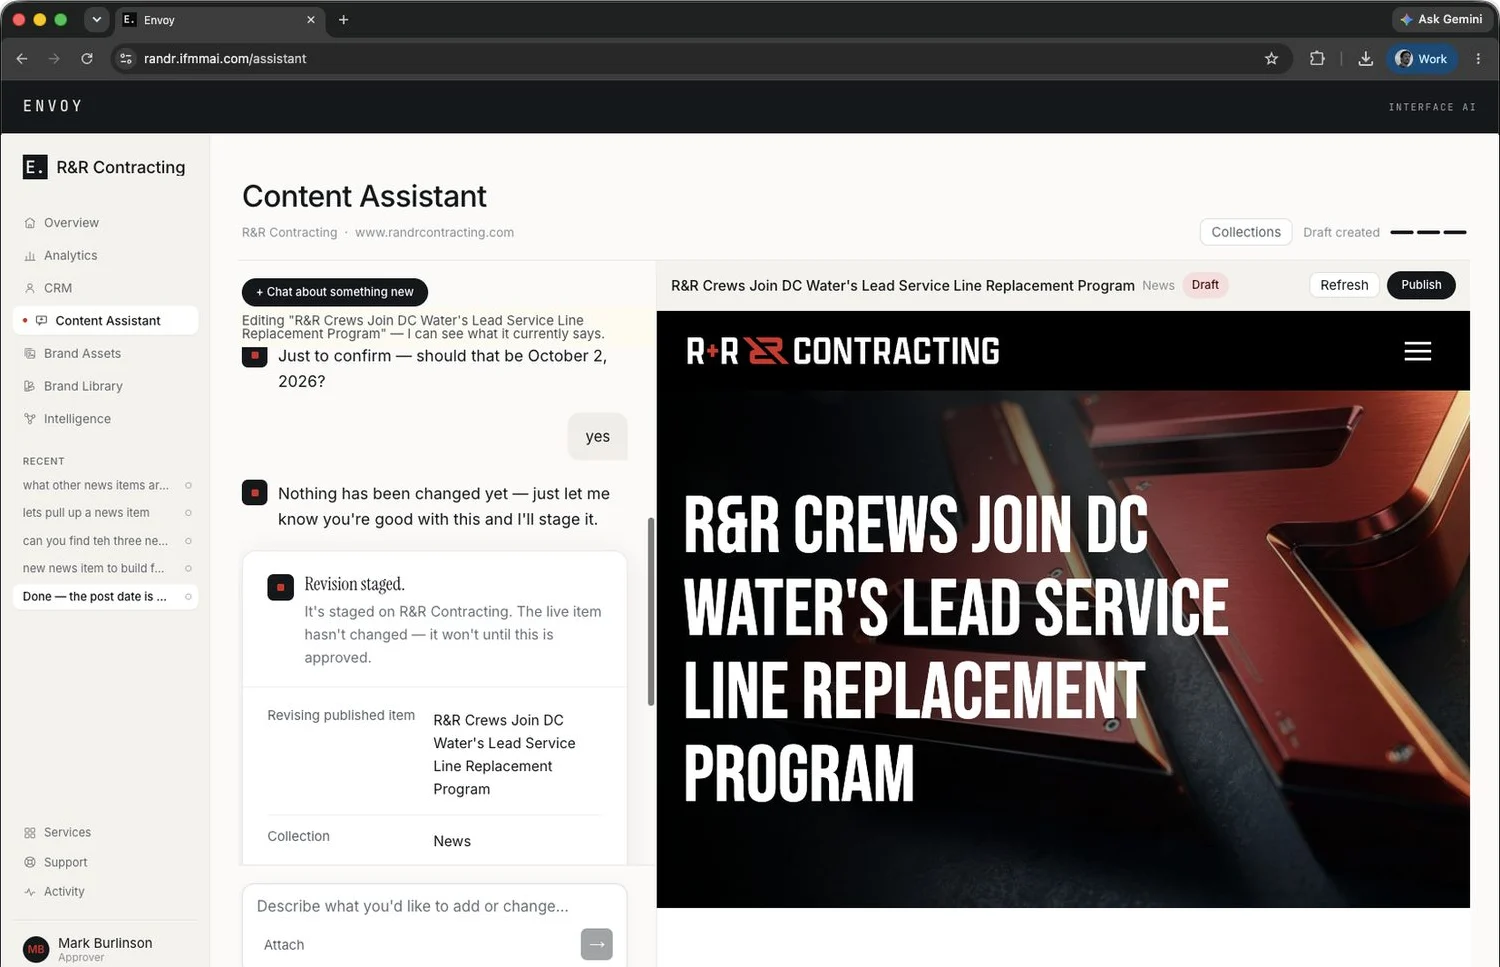Click the Intelligence icon

point(30,419)
